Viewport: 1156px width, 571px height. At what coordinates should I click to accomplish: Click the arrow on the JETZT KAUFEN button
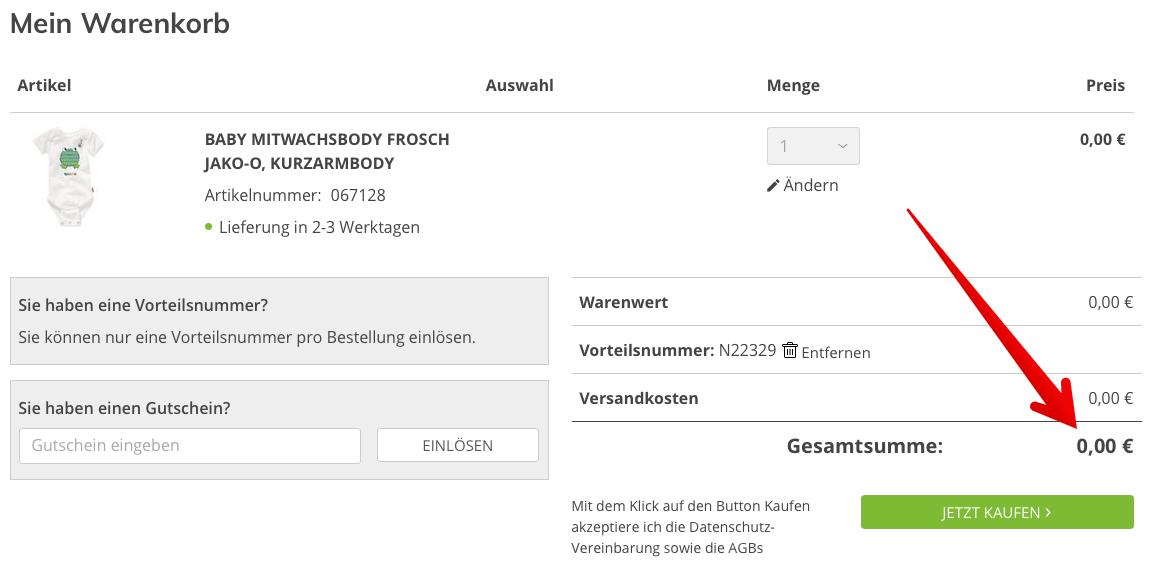[x=1048, y=512]
